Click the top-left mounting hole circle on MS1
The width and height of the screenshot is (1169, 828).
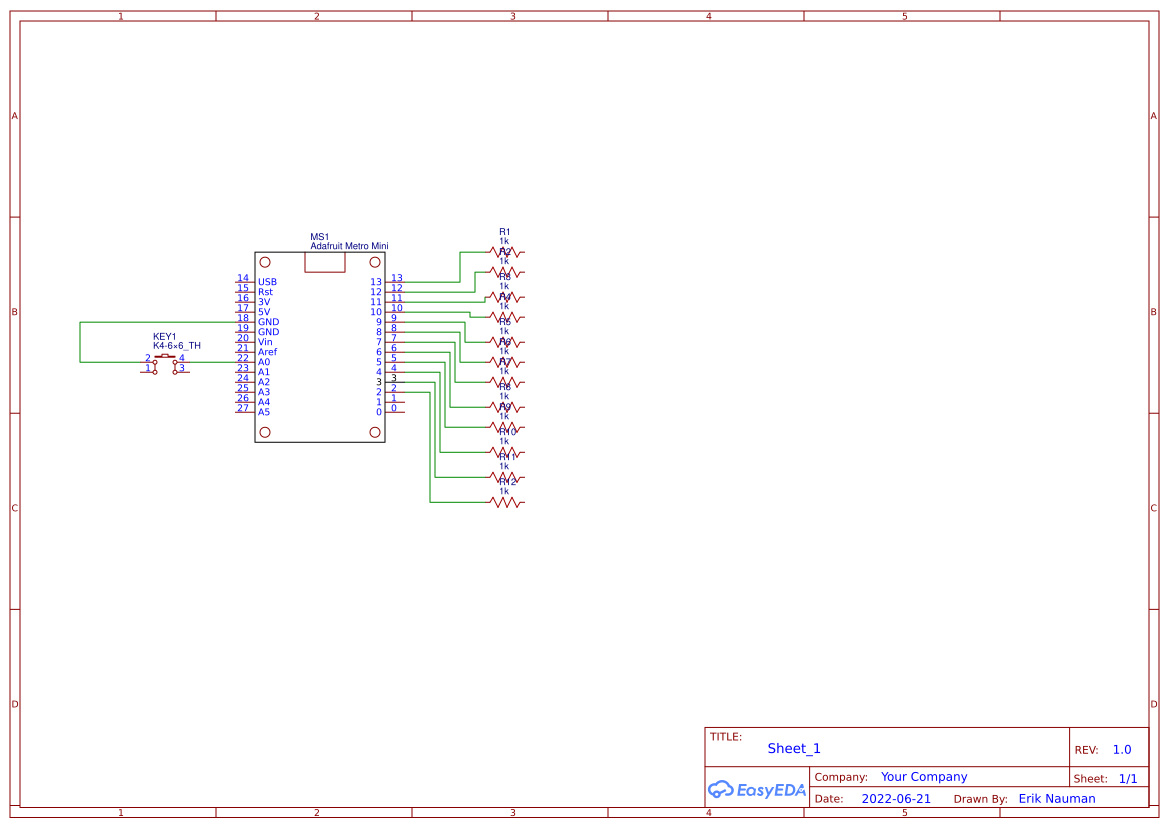point(264,261)
